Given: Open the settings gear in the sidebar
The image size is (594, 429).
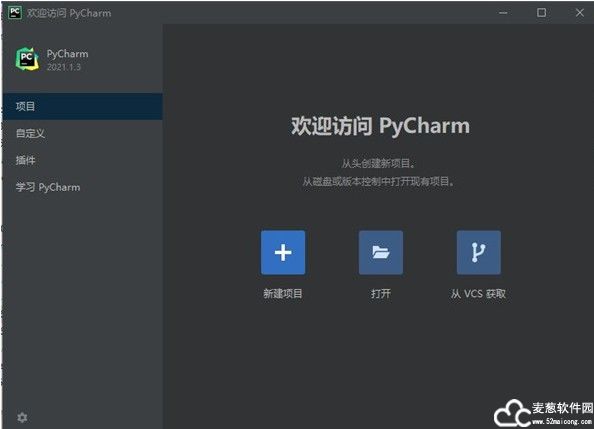Looking at the screenshot, I should tap(22, 418).
